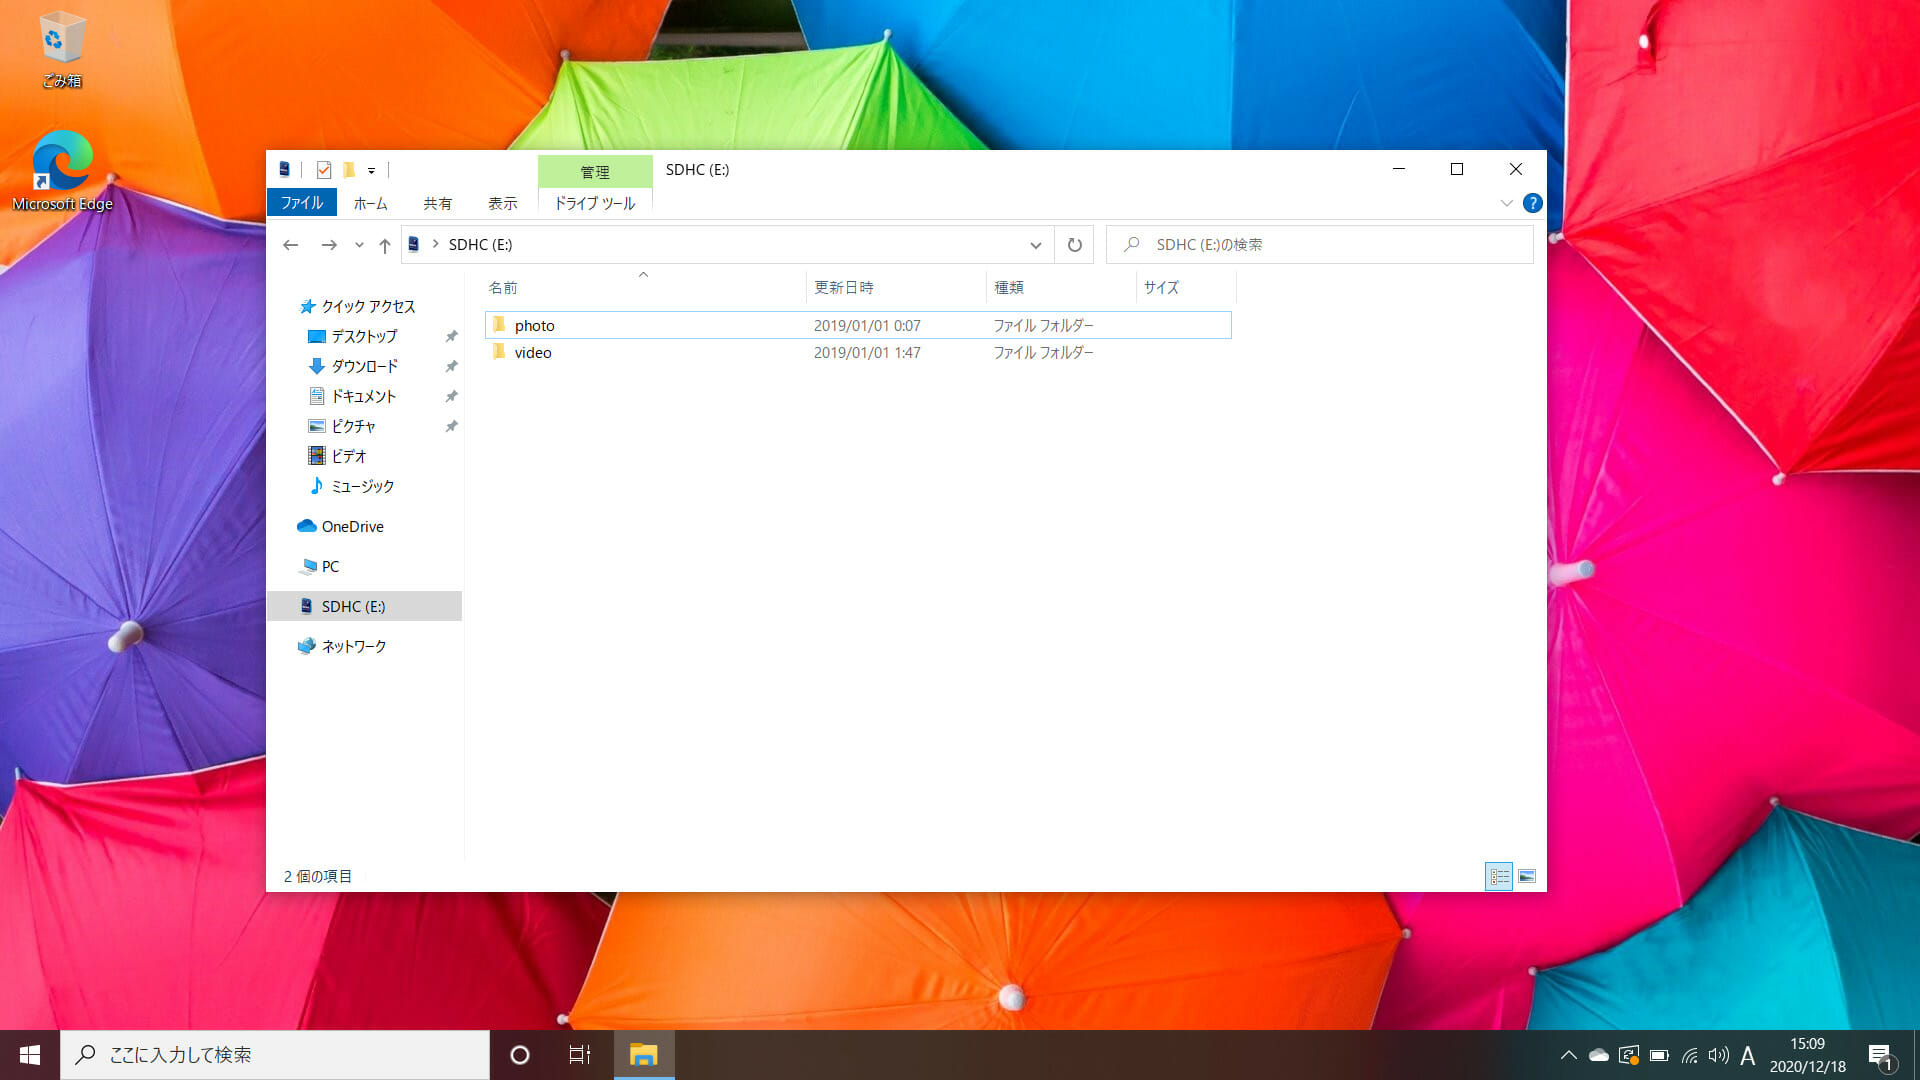
Task: Select the photo folder
Action: coord(858,325)
